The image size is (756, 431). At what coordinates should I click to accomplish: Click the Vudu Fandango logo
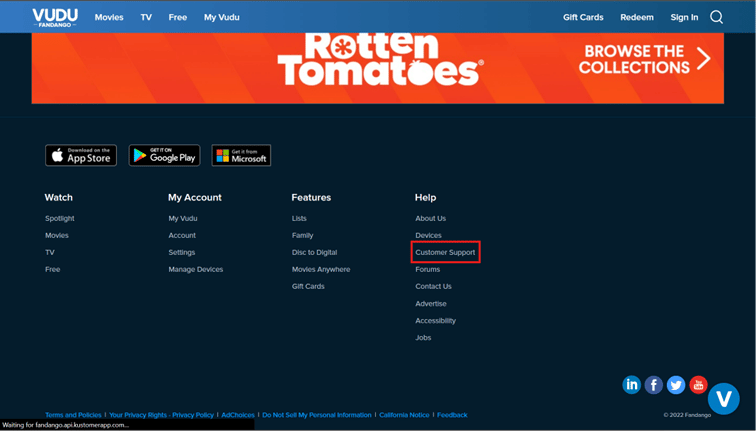pos(55,17)
